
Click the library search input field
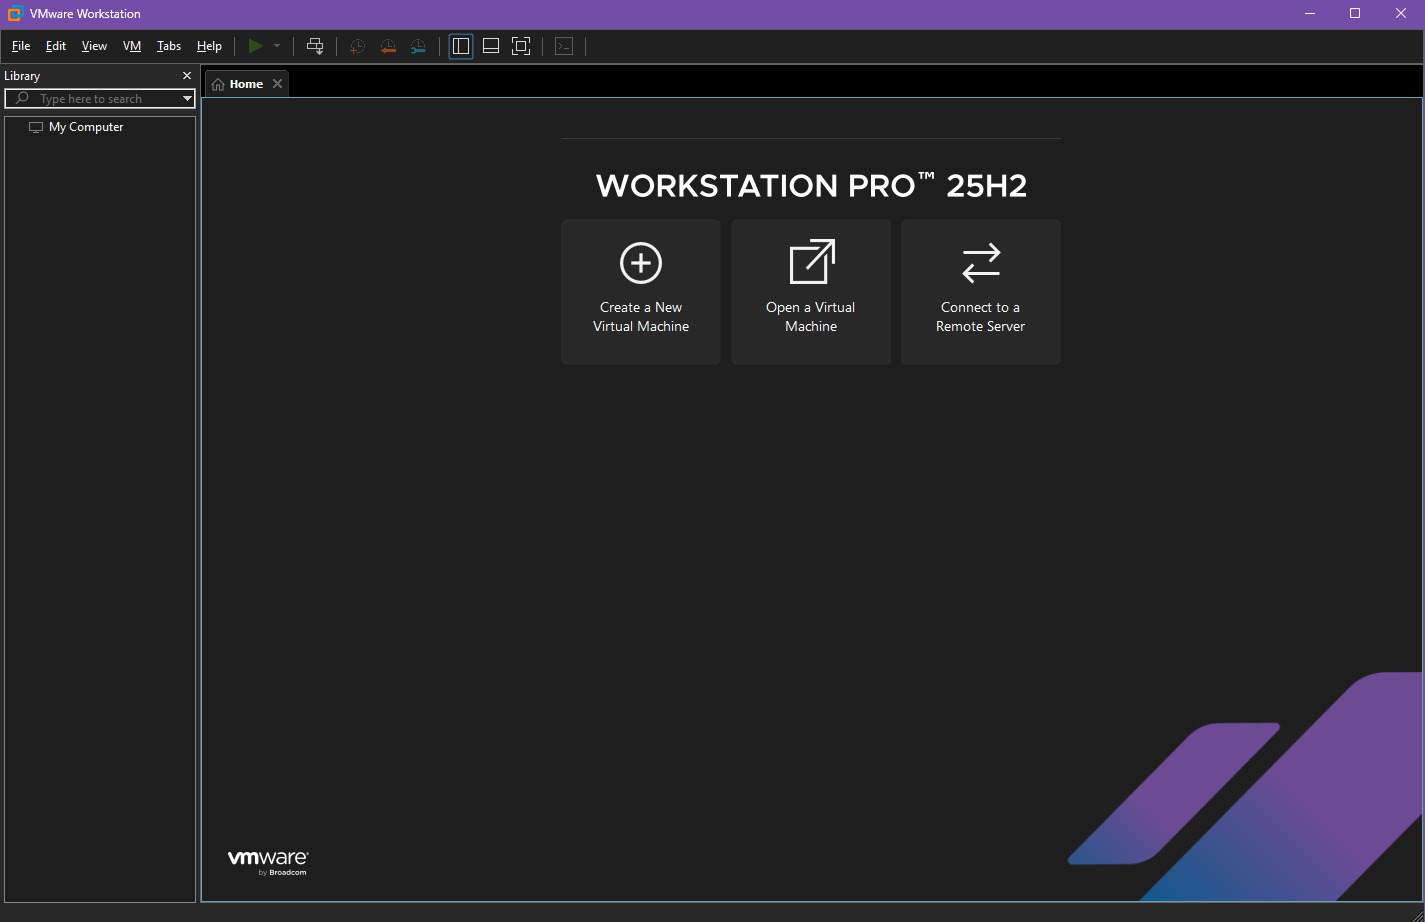pyautogui.click(x=100, y=99)
